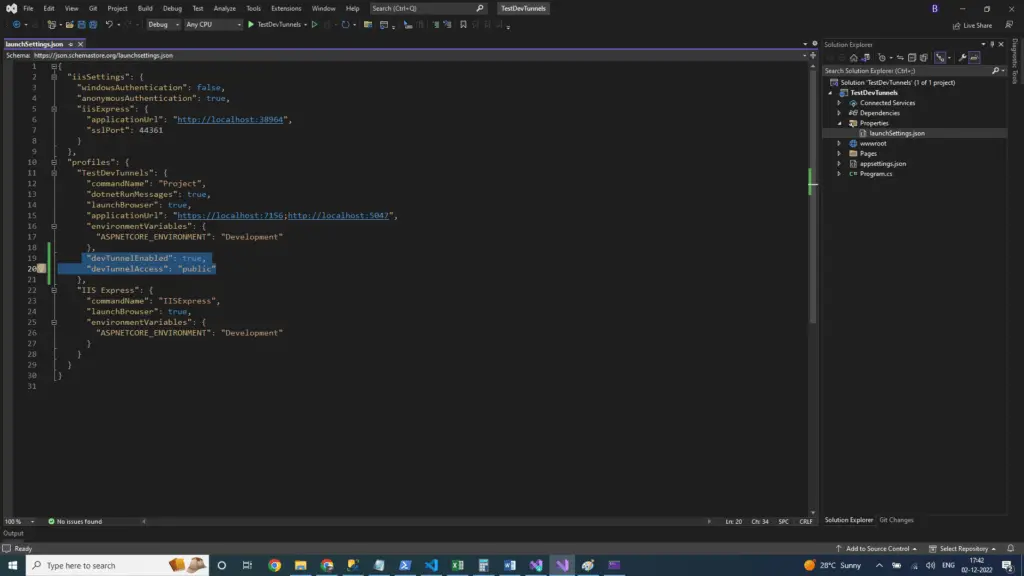Click Add to Source Control in status bar
Viewport: 1024px width, 576px height.
pyautogui.click(x=876, y=549)
